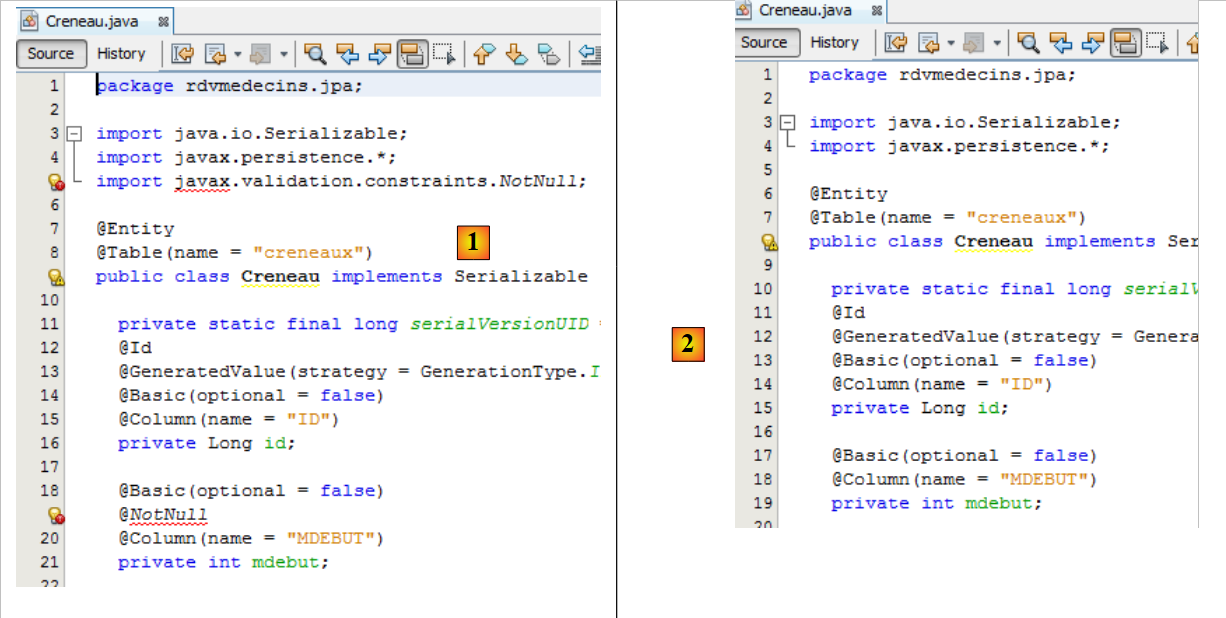Click warning bulb on panel 2 class line
The image size is (1226, 618).
tap(769, 242)
